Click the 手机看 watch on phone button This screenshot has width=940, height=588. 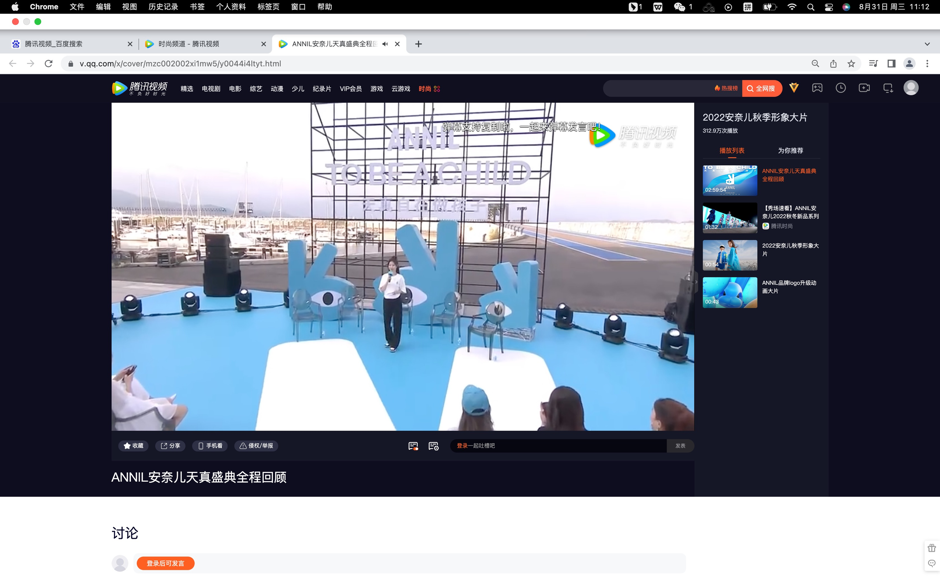point(210,446)
